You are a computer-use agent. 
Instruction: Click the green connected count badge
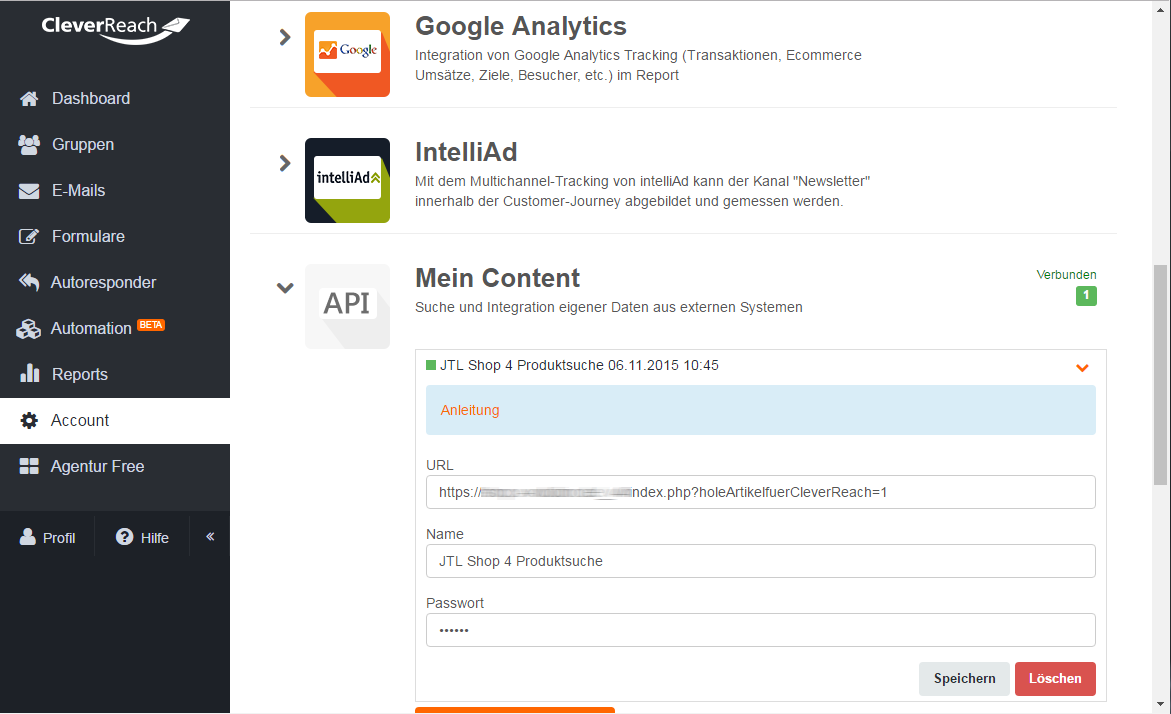tap(1086, 296)
